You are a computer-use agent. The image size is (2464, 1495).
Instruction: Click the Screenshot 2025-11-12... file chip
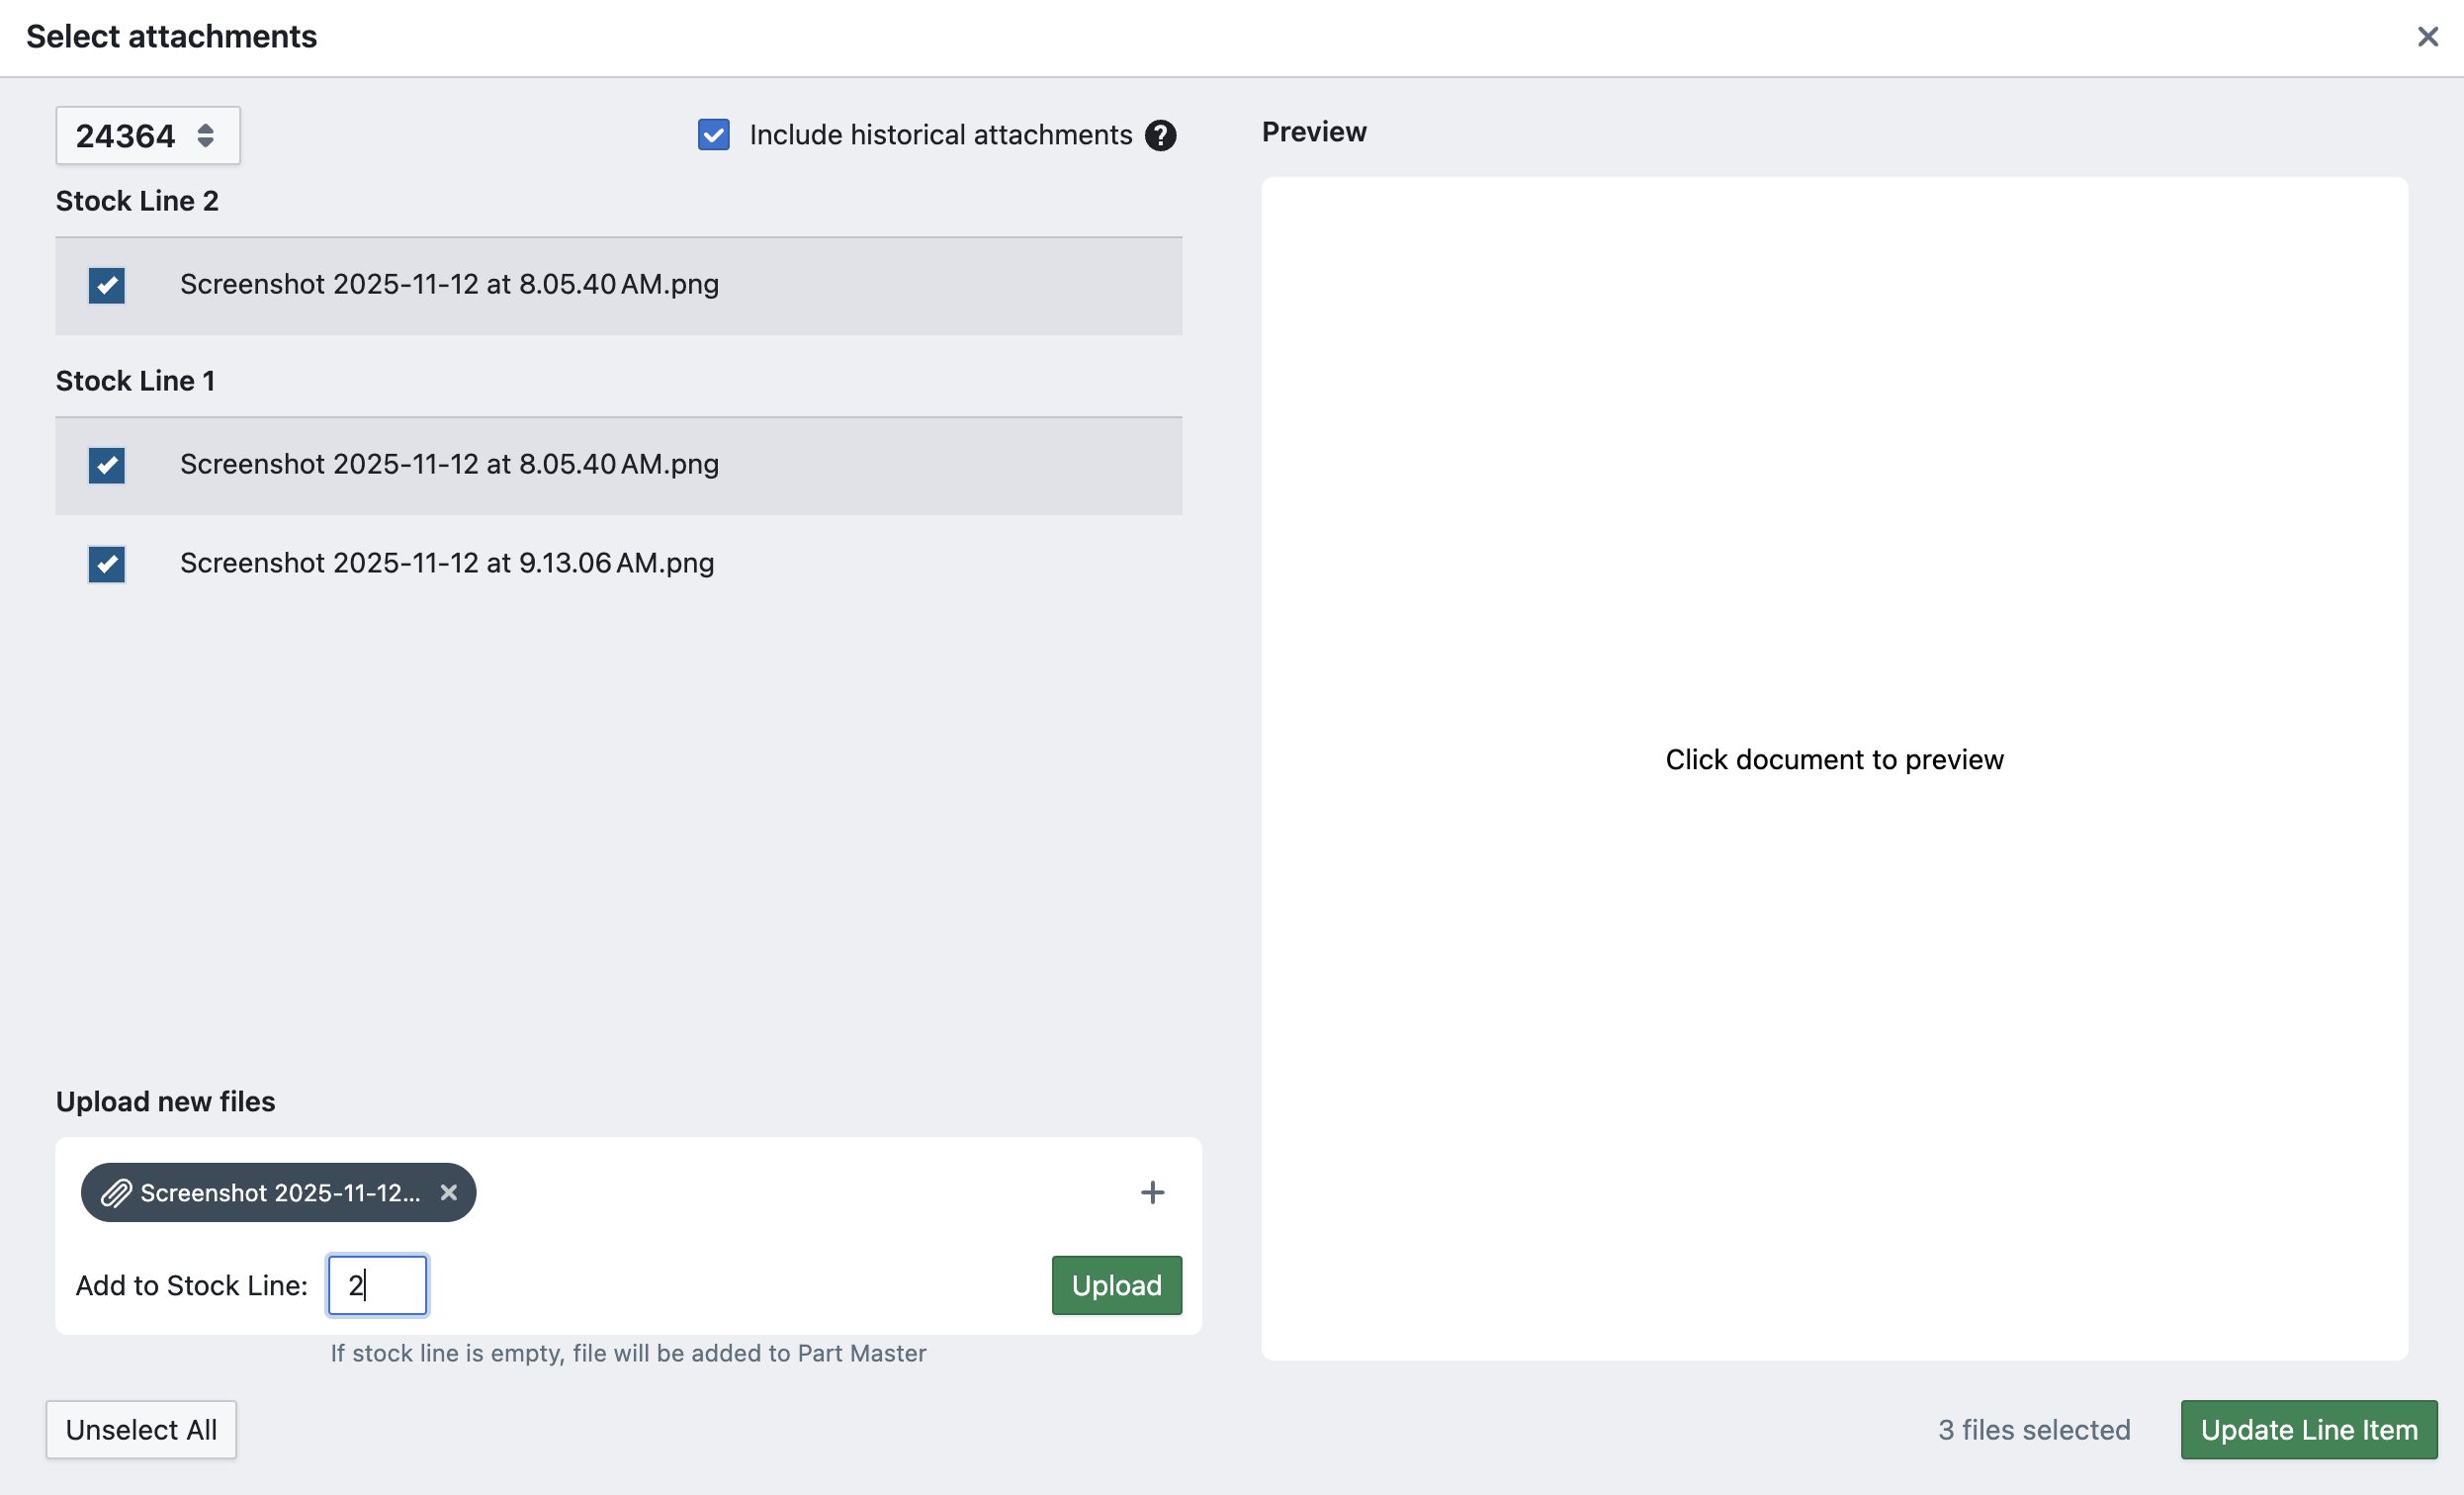click(279, 1192)
